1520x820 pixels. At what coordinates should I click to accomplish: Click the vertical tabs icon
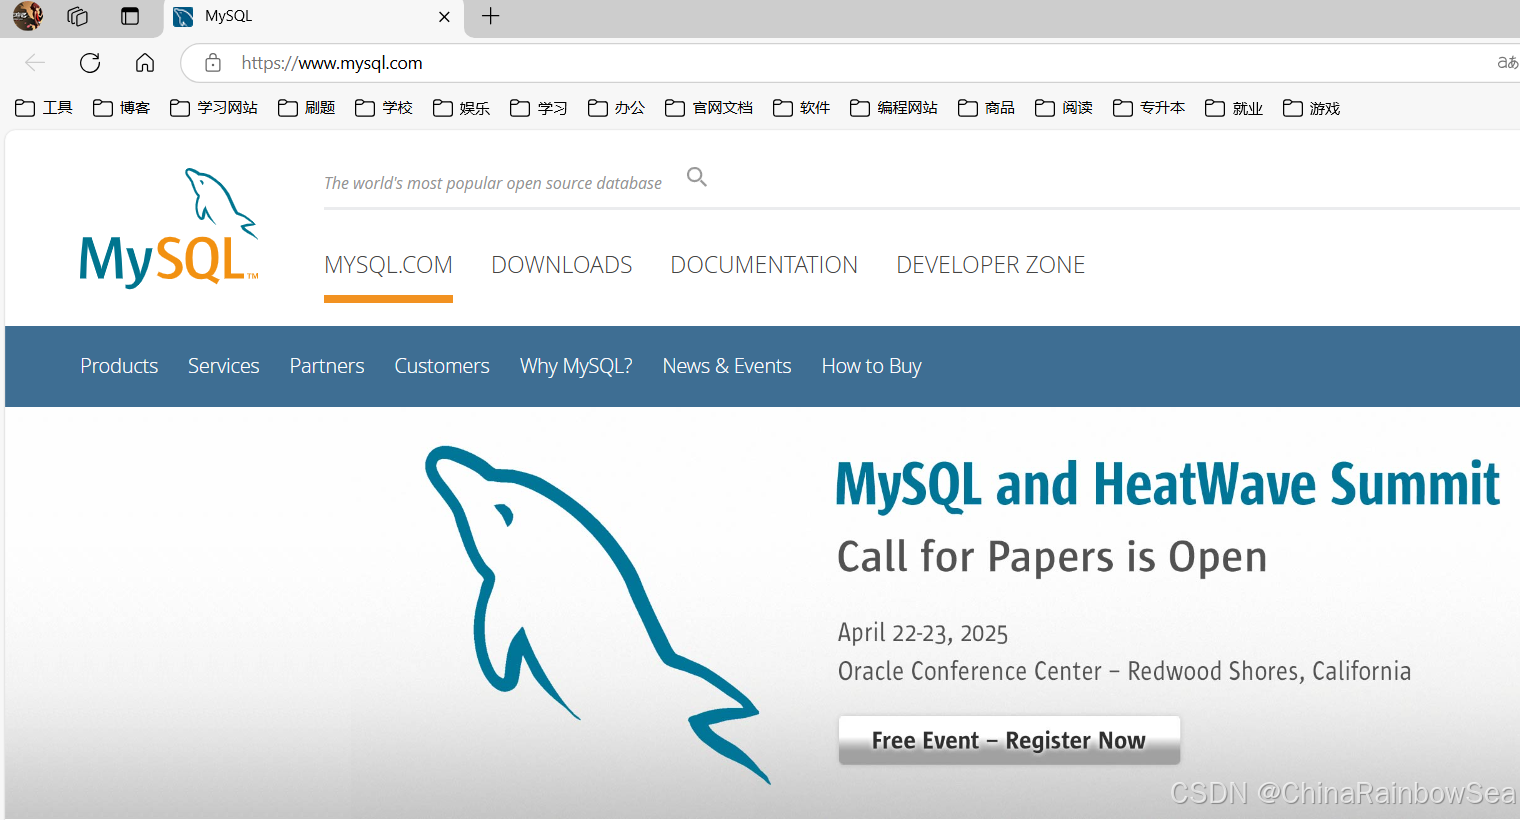pyautogui.click(x=129, y=16)
